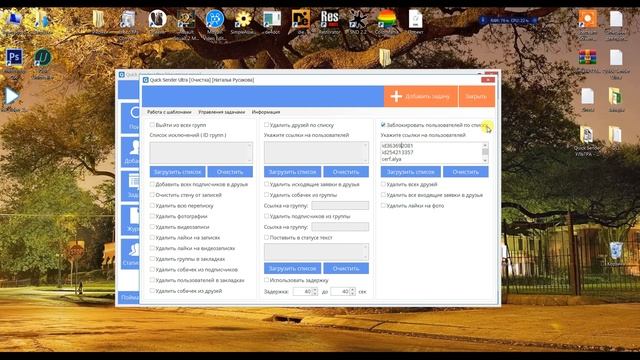Image resolution: width=640 pixels, height=360 pixels.
Task: Tick Удалить собачек из друзей
Action: tap(152, 291)
